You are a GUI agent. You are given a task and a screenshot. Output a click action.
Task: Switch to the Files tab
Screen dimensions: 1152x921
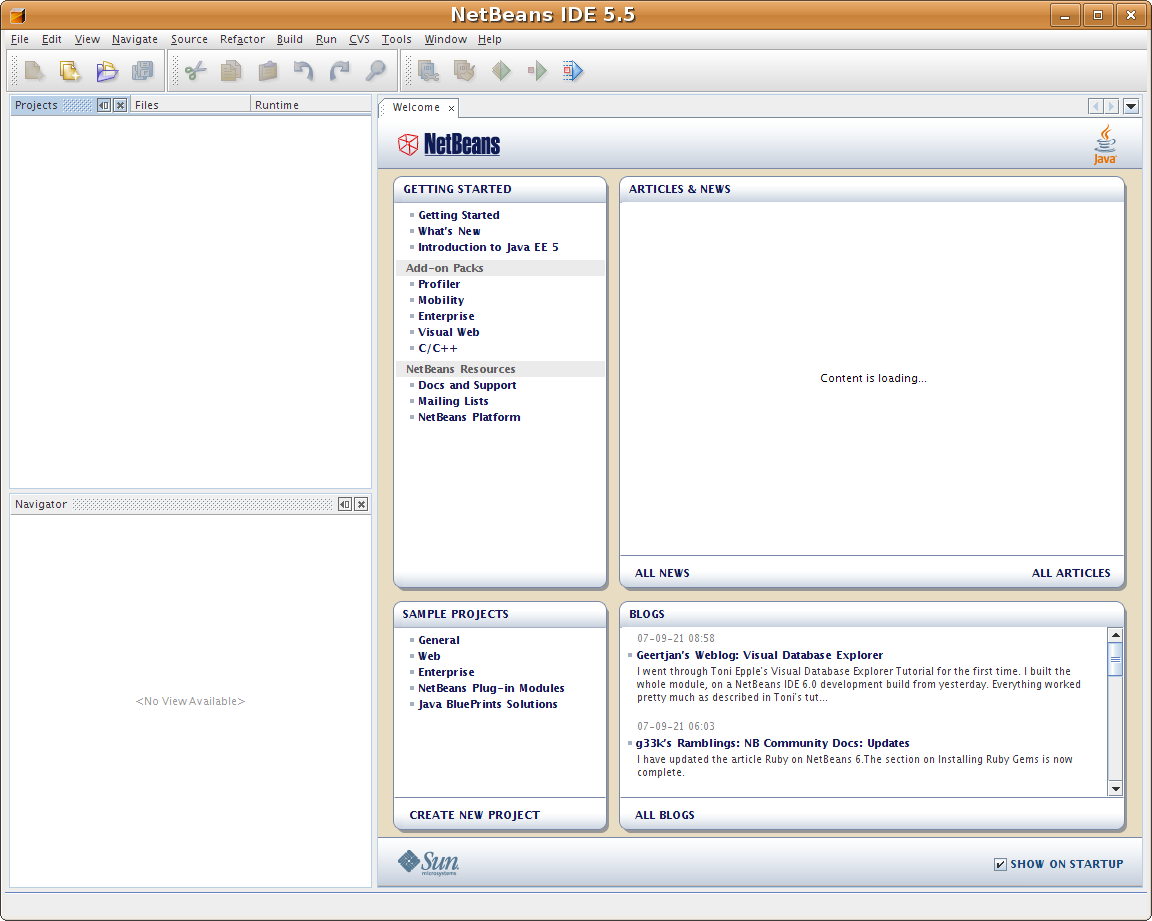point(190,105)
